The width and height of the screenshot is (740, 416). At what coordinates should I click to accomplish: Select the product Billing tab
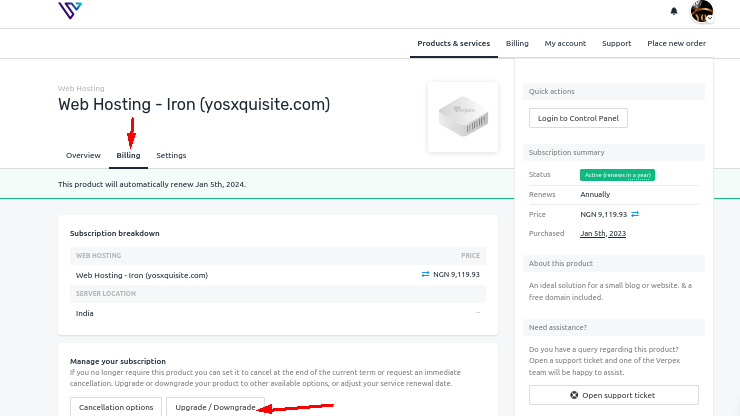point(128,155)
